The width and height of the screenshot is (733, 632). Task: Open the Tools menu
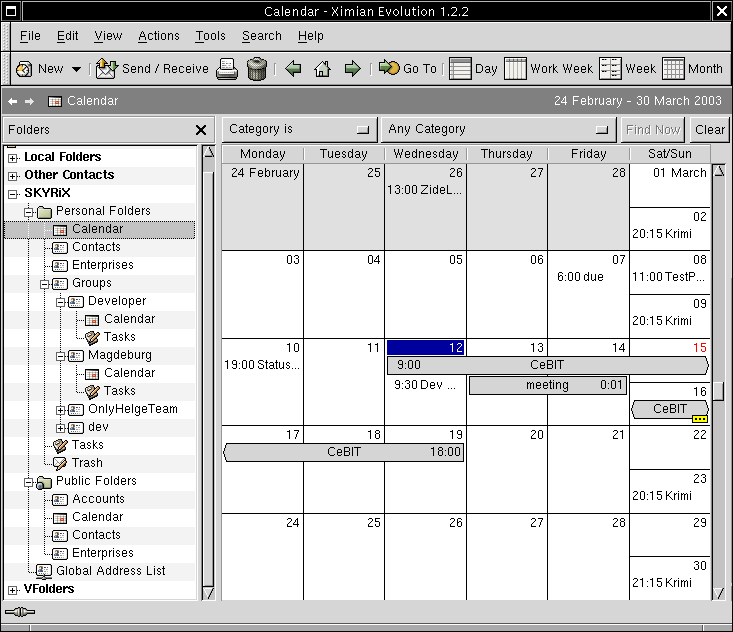pyautogui.click(x=210, y=36)
